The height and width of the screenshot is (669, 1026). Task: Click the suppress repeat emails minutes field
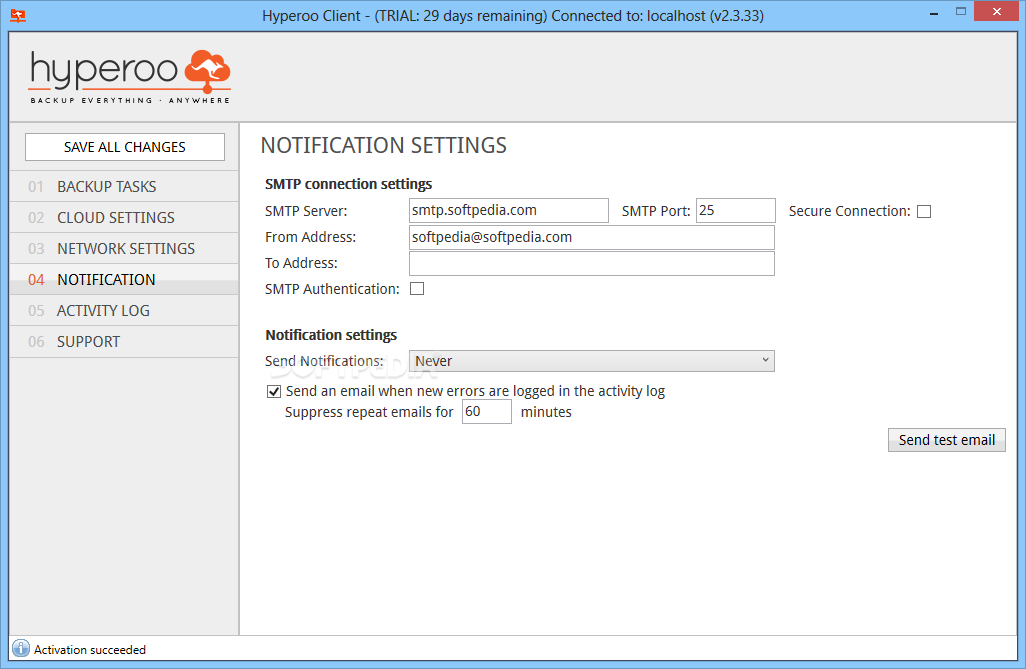486,412
